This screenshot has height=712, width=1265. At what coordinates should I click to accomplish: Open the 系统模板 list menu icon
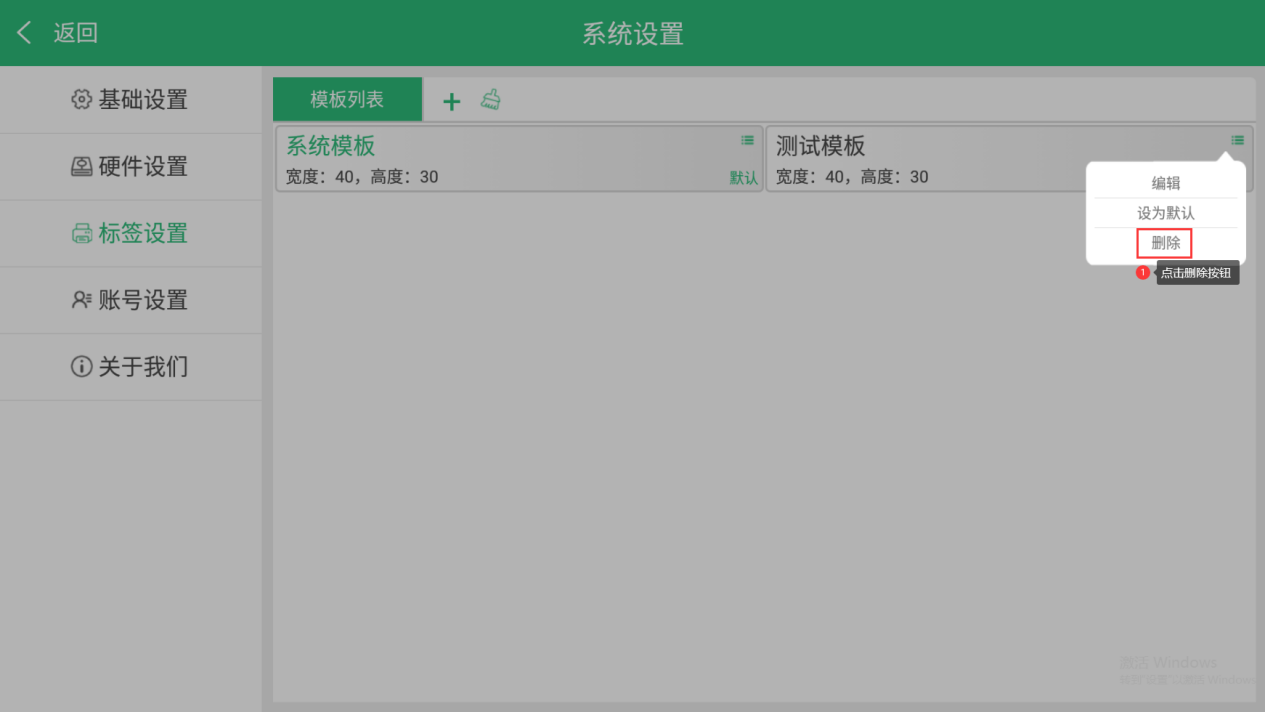point(747,141)
